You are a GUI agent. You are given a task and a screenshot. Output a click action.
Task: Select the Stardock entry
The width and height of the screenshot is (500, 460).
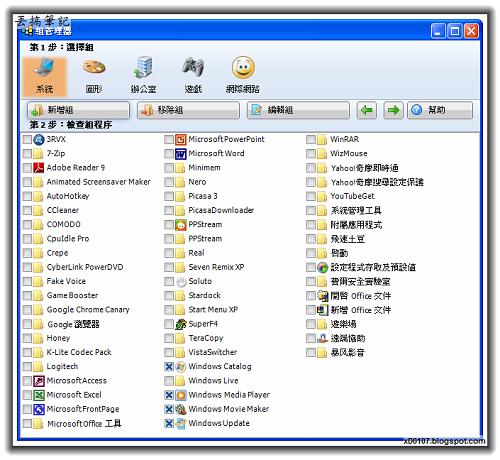point(205,295)
